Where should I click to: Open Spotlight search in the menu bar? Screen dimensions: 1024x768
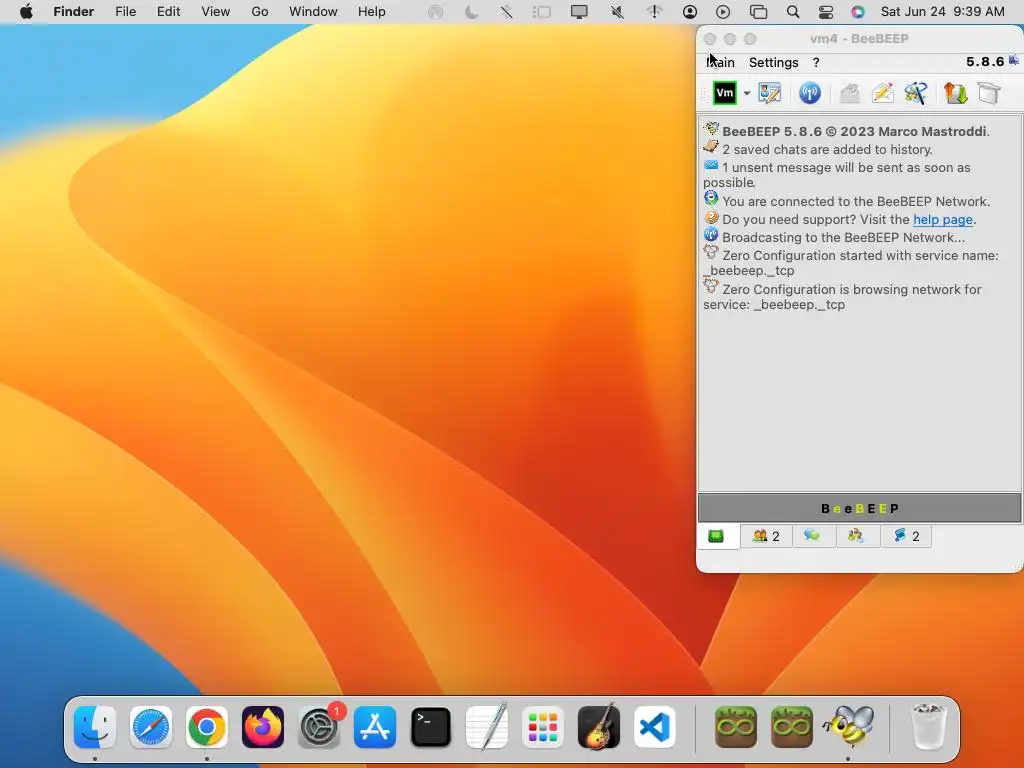pos(792,12)
